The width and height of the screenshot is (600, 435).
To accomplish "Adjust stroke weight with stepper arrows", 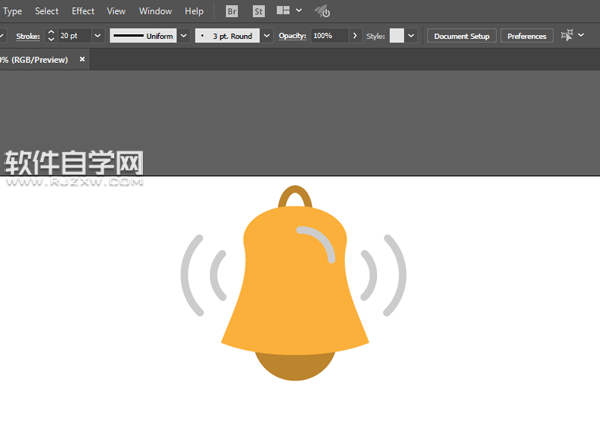I will (51, 36).
